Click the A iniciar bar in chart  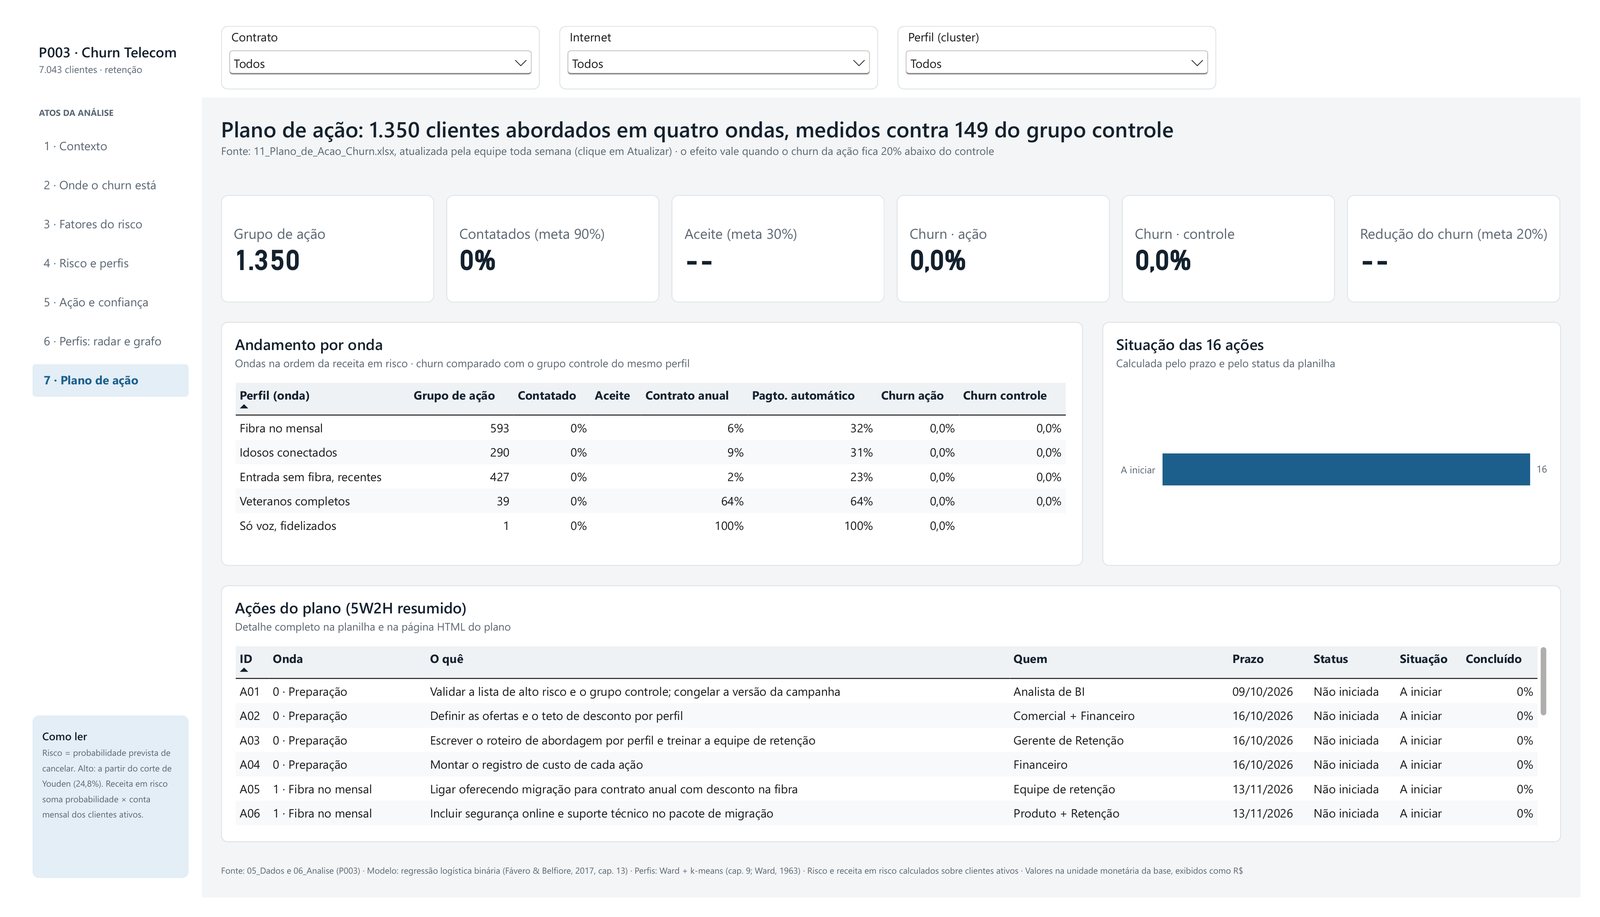[x=1346, y=469]
